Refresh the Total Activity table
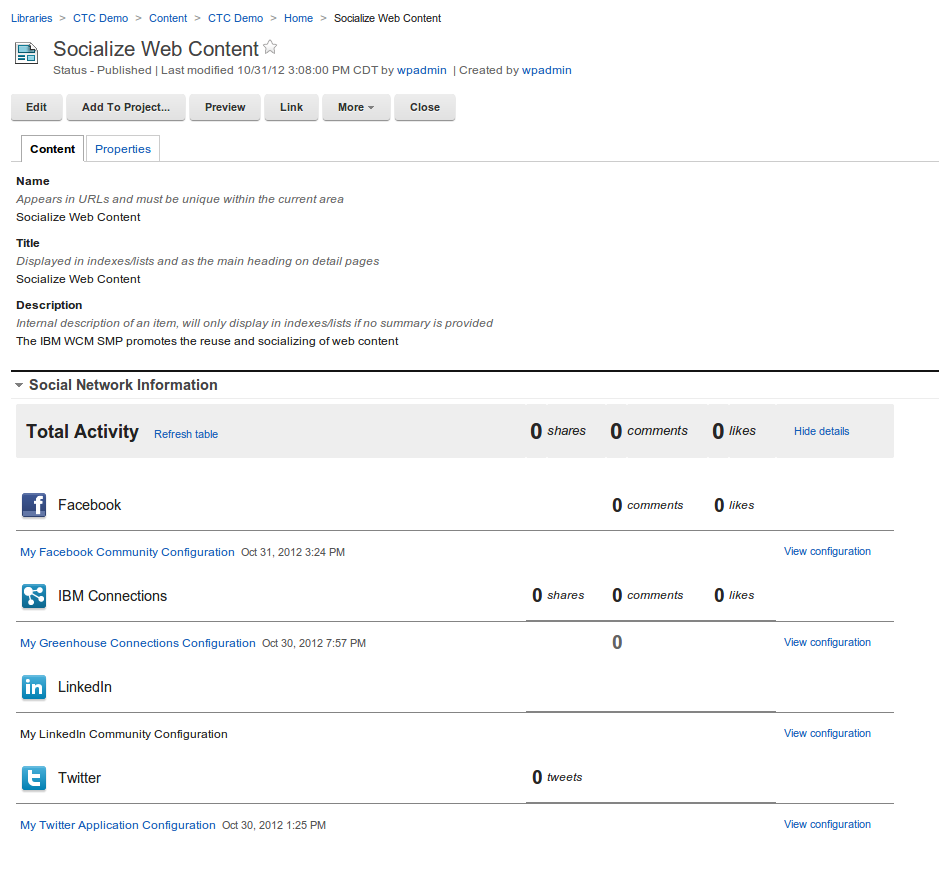The height and width of the screenshot is (872, 949). (x=186, y=434)
